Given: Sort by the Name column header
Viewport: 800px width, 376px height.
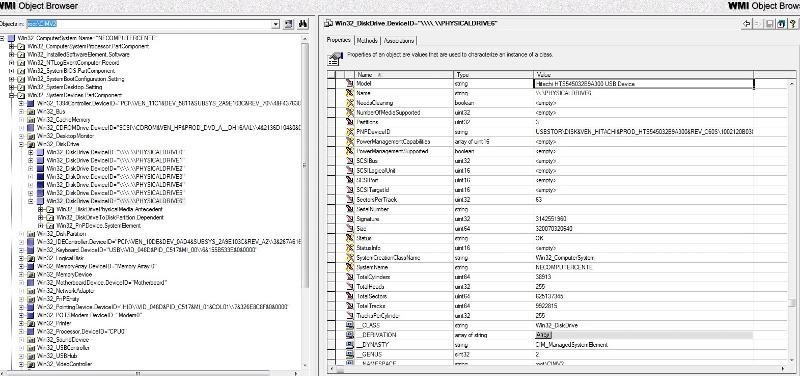Looking at the screenshot, I should (x=404, y=74).
